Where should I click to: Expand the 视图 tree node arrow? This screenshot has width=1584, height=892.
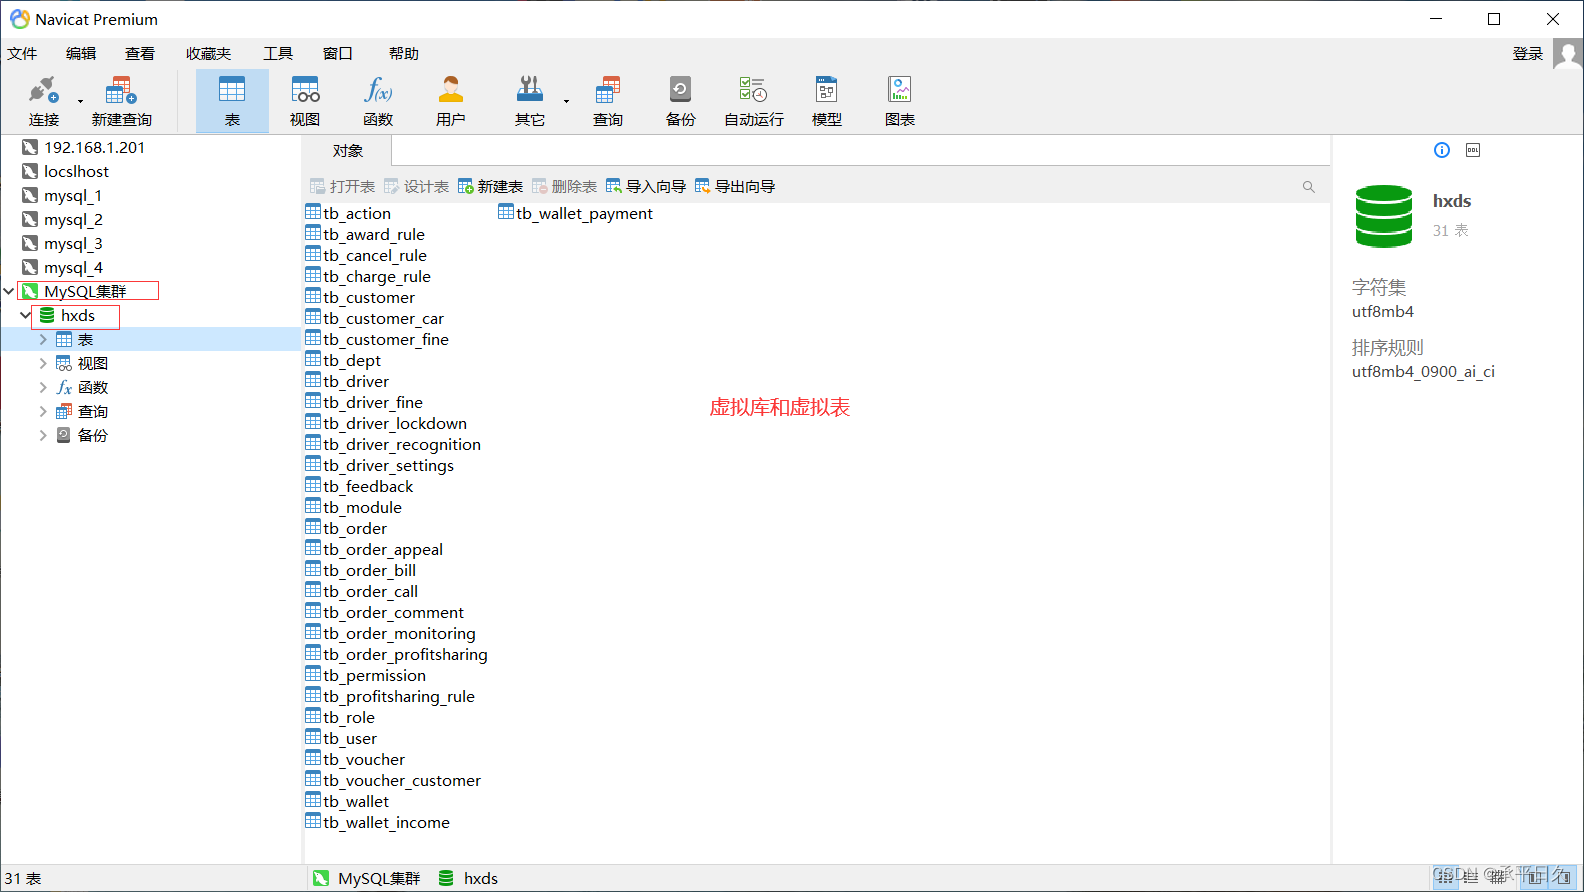click(43, 363)
